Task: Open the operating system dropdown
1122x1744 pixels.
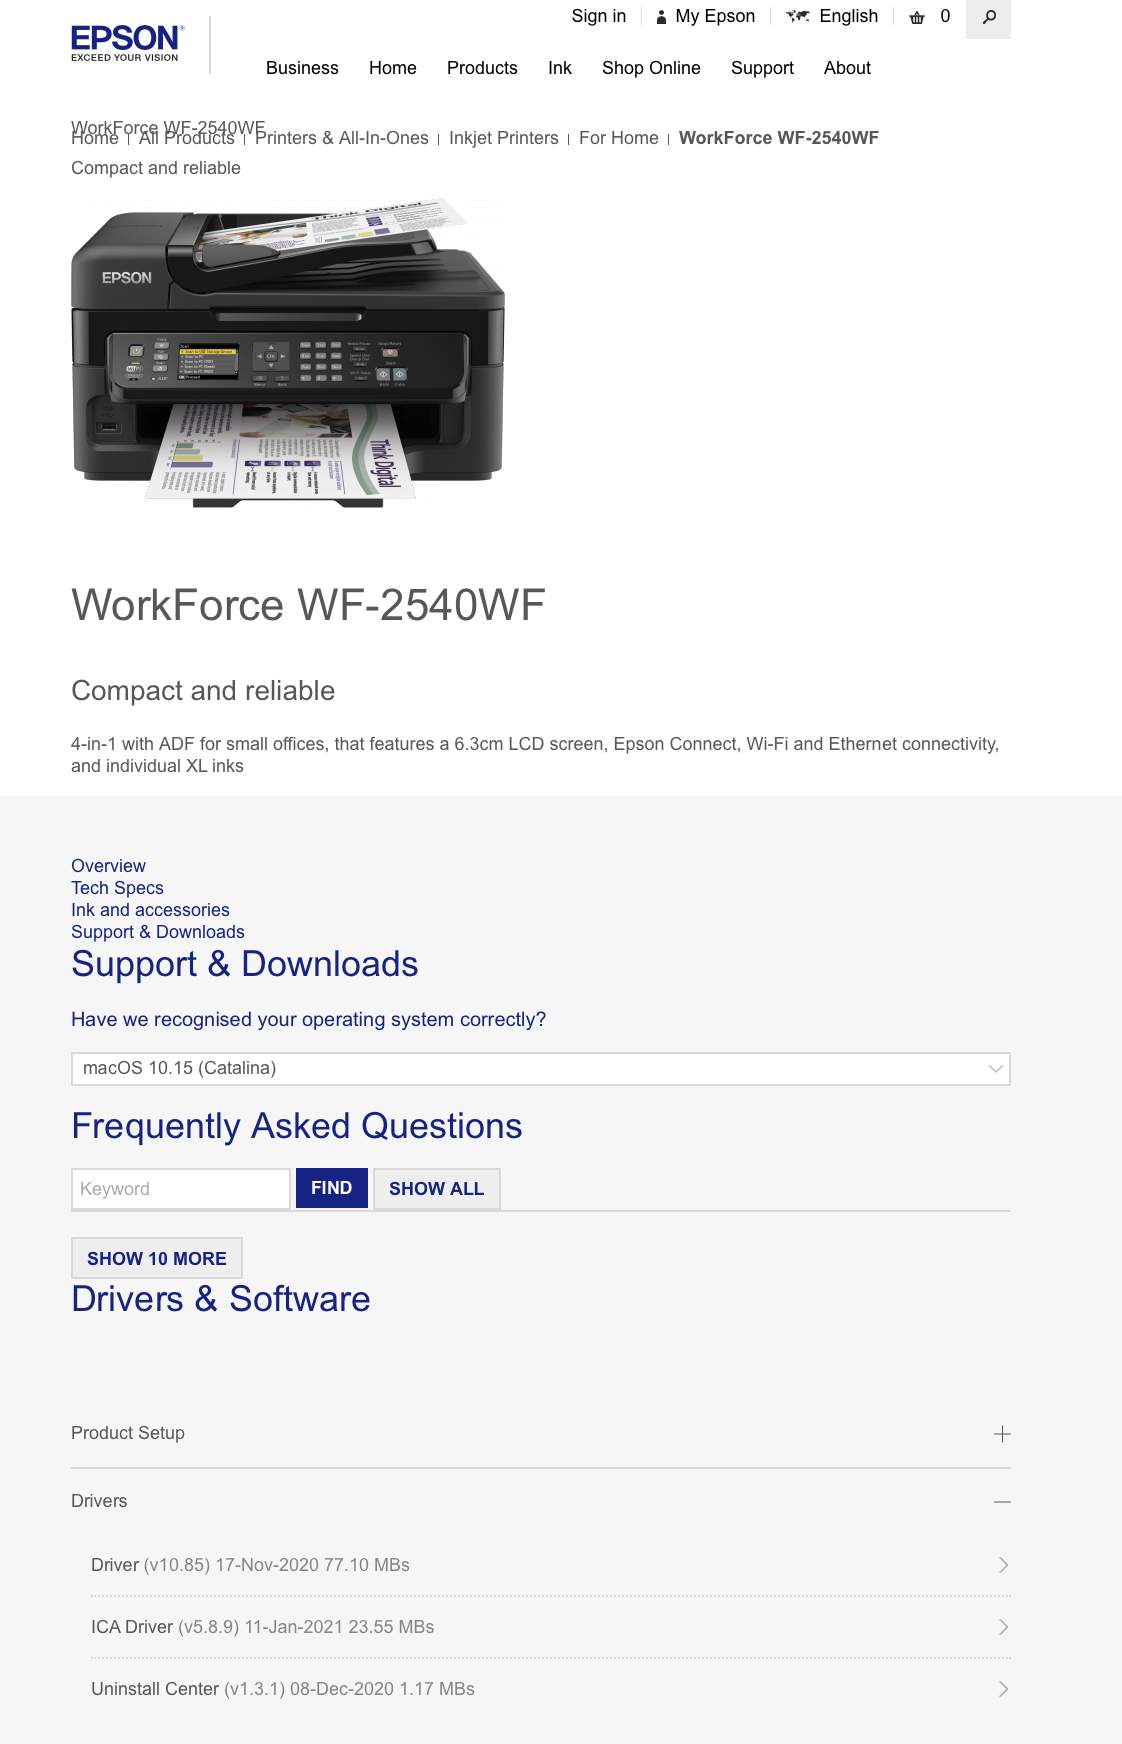Action: 541,1068
